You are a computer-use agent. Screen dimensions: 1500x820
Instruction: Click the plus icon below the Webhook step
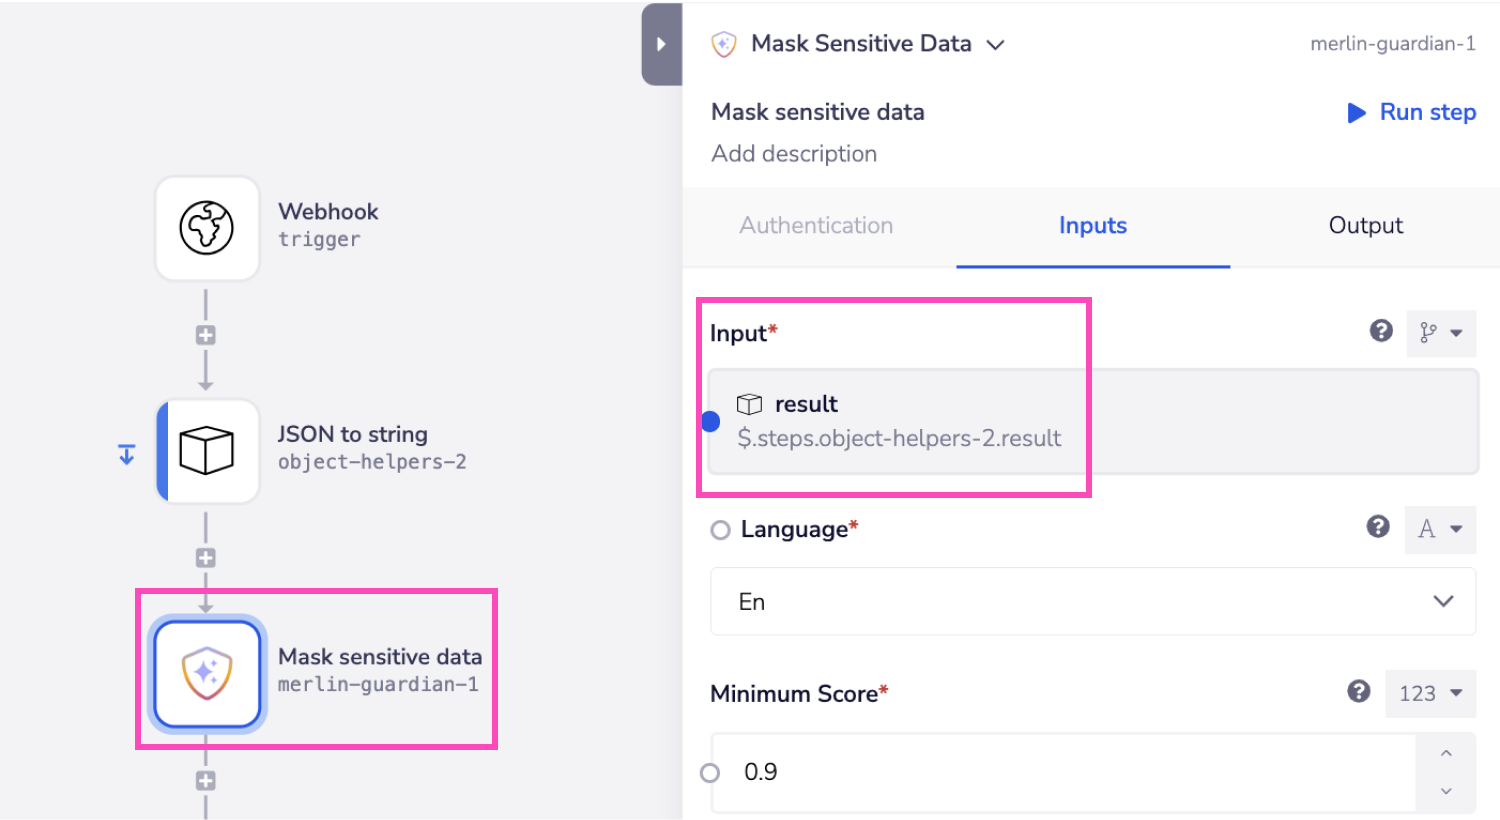click(206, 335)
